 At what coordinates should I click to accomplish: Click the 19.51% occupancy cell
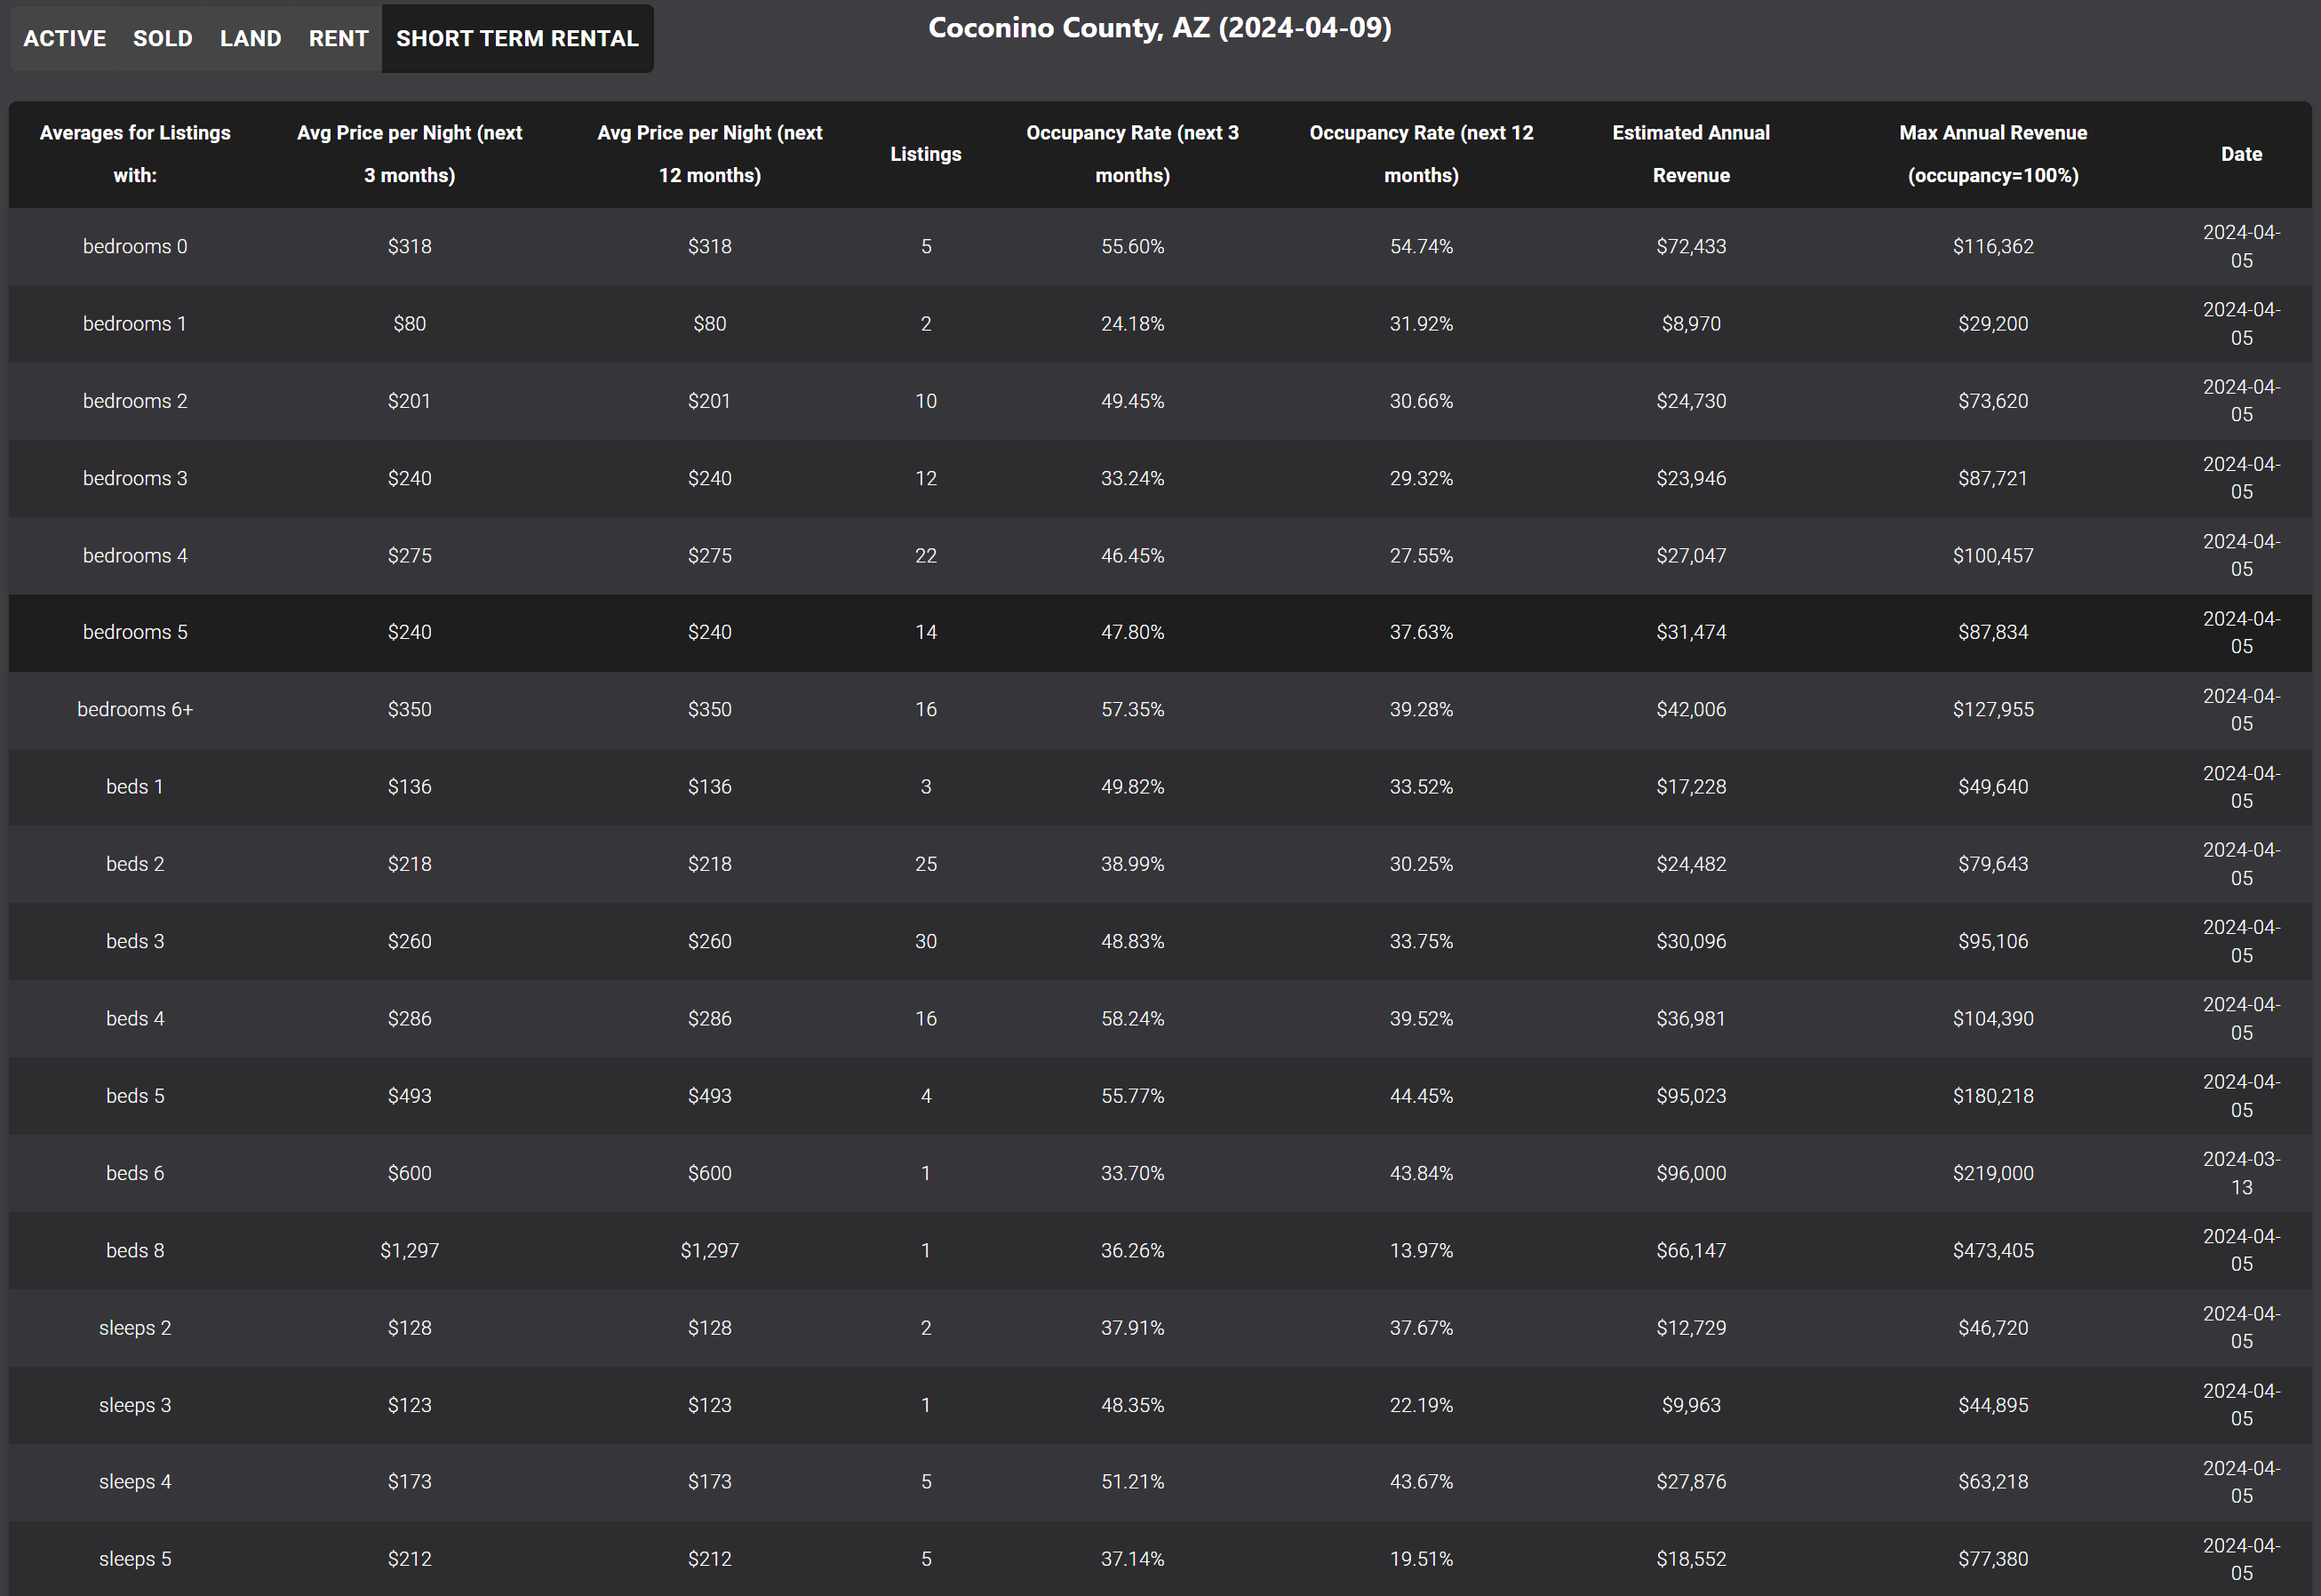1421,1559
